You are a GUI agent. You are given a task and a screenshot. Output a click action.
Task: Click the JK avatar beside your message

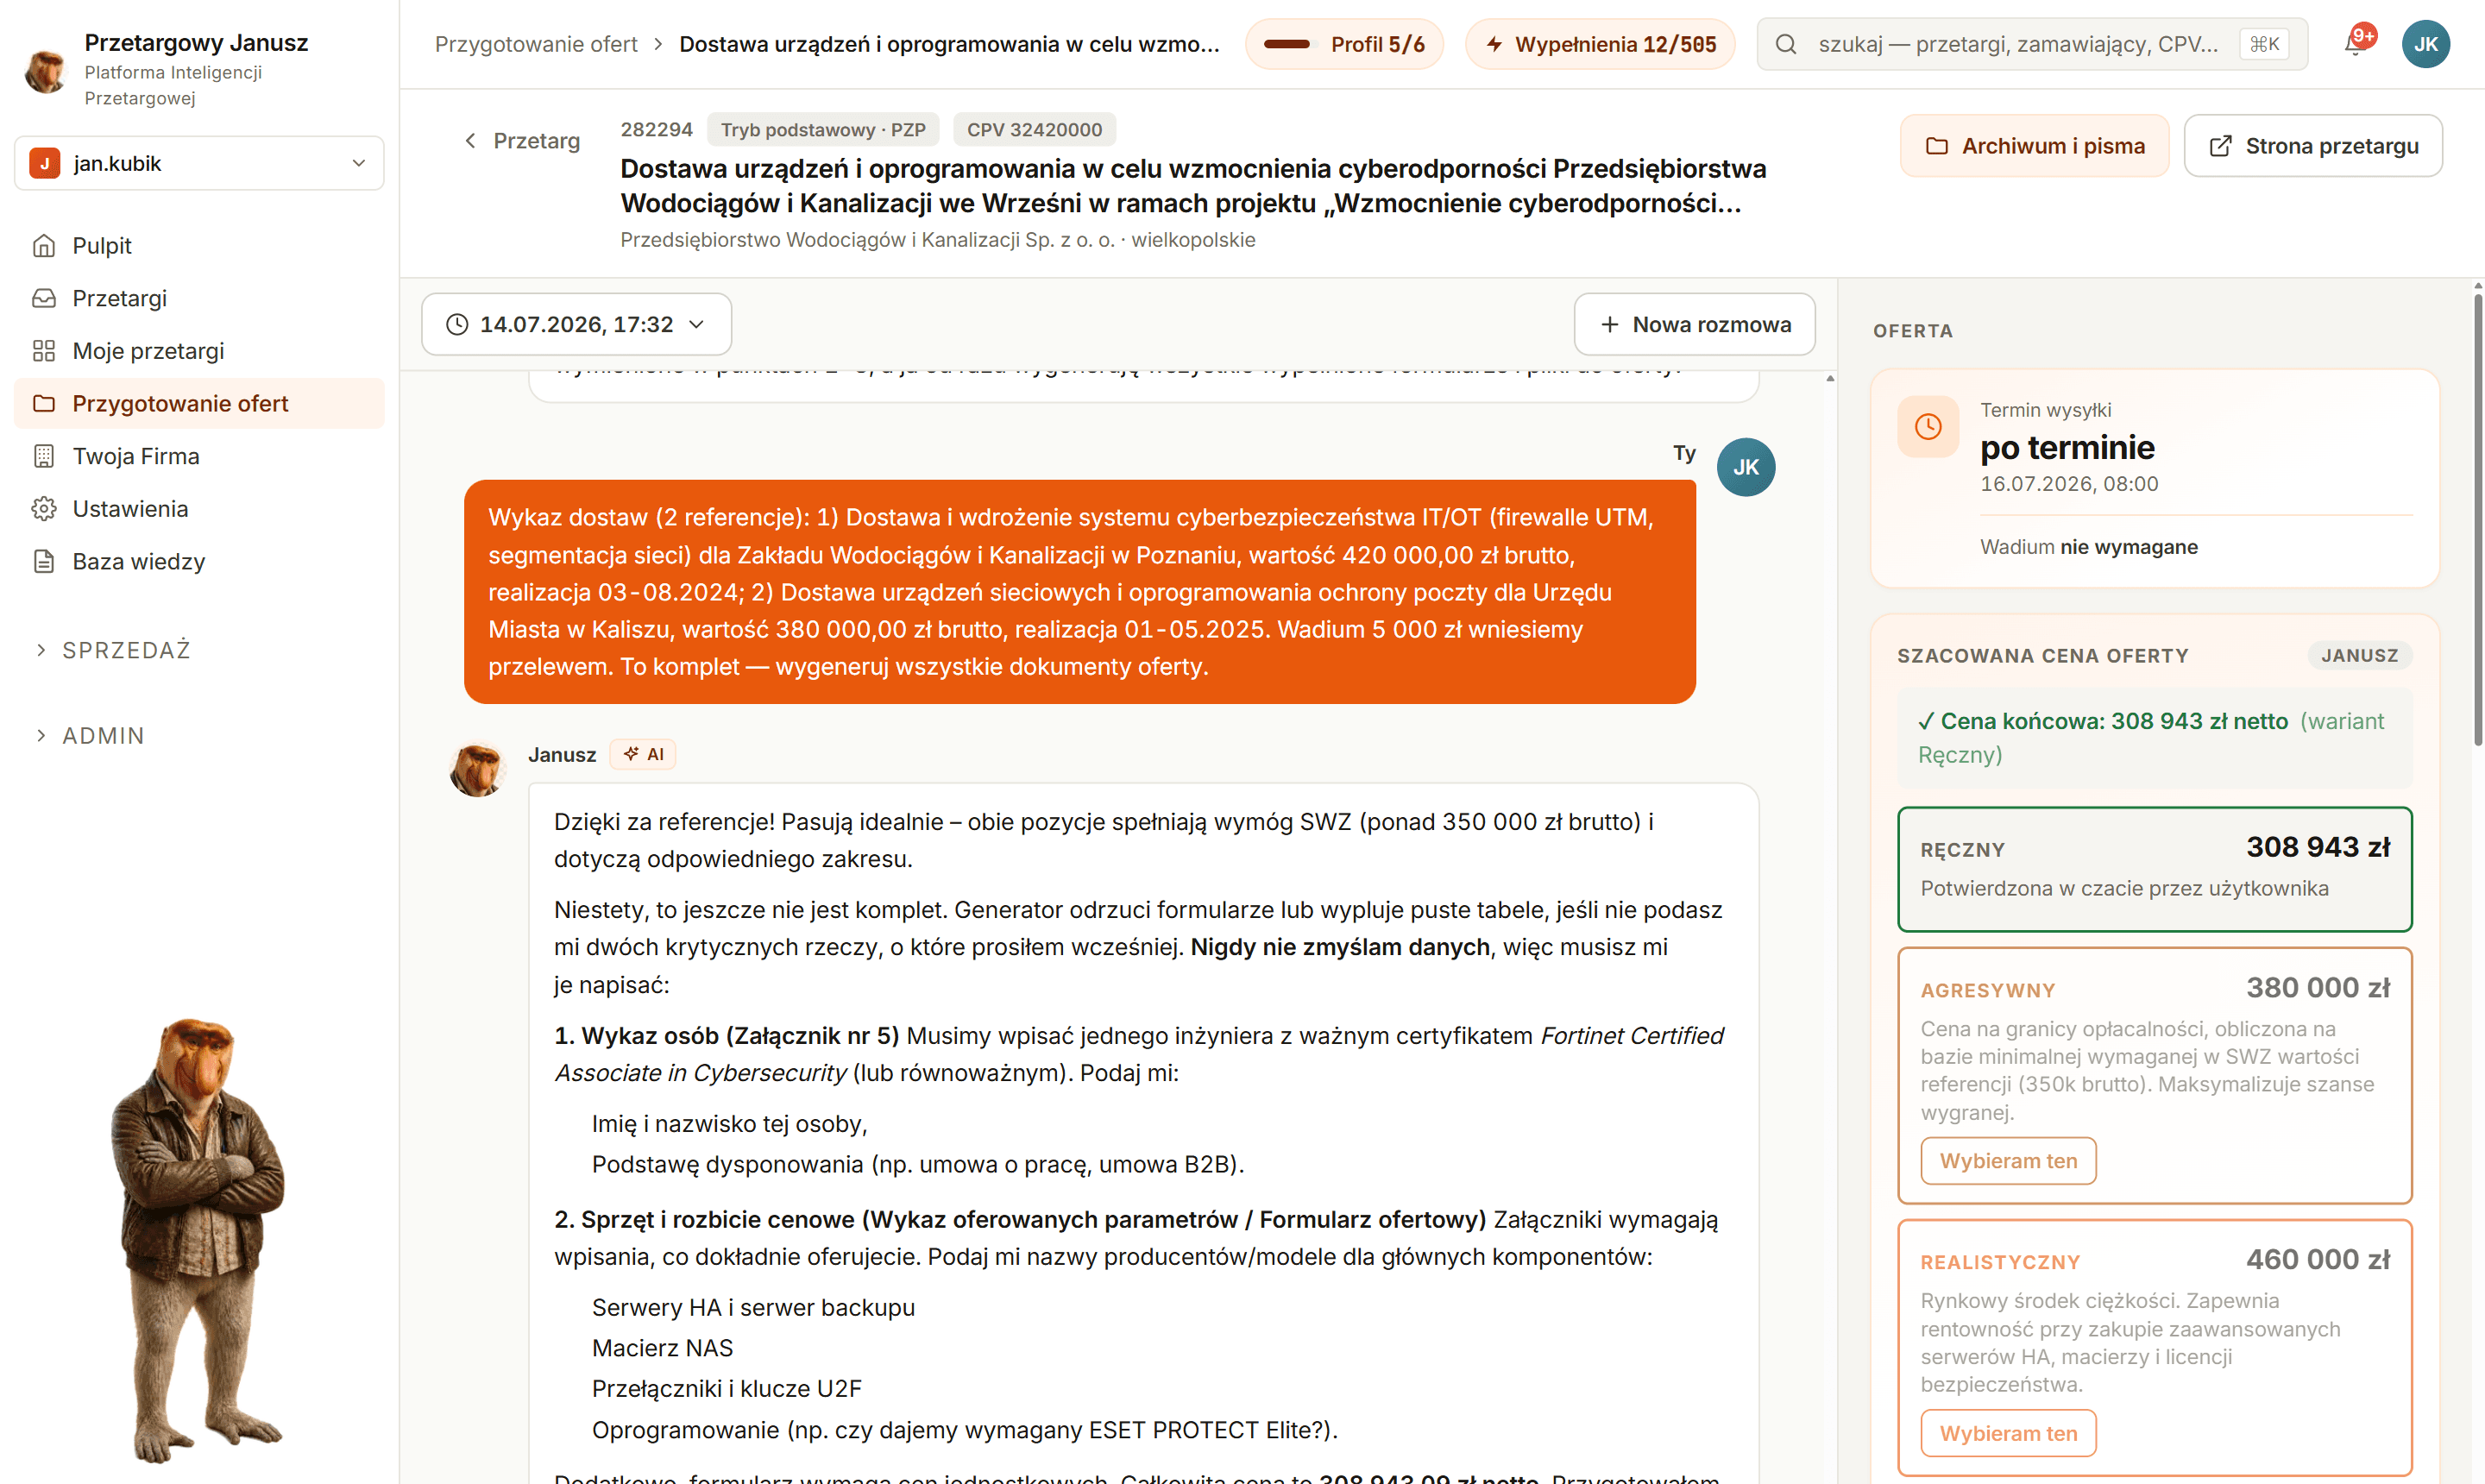click(x=1746, y=467)
